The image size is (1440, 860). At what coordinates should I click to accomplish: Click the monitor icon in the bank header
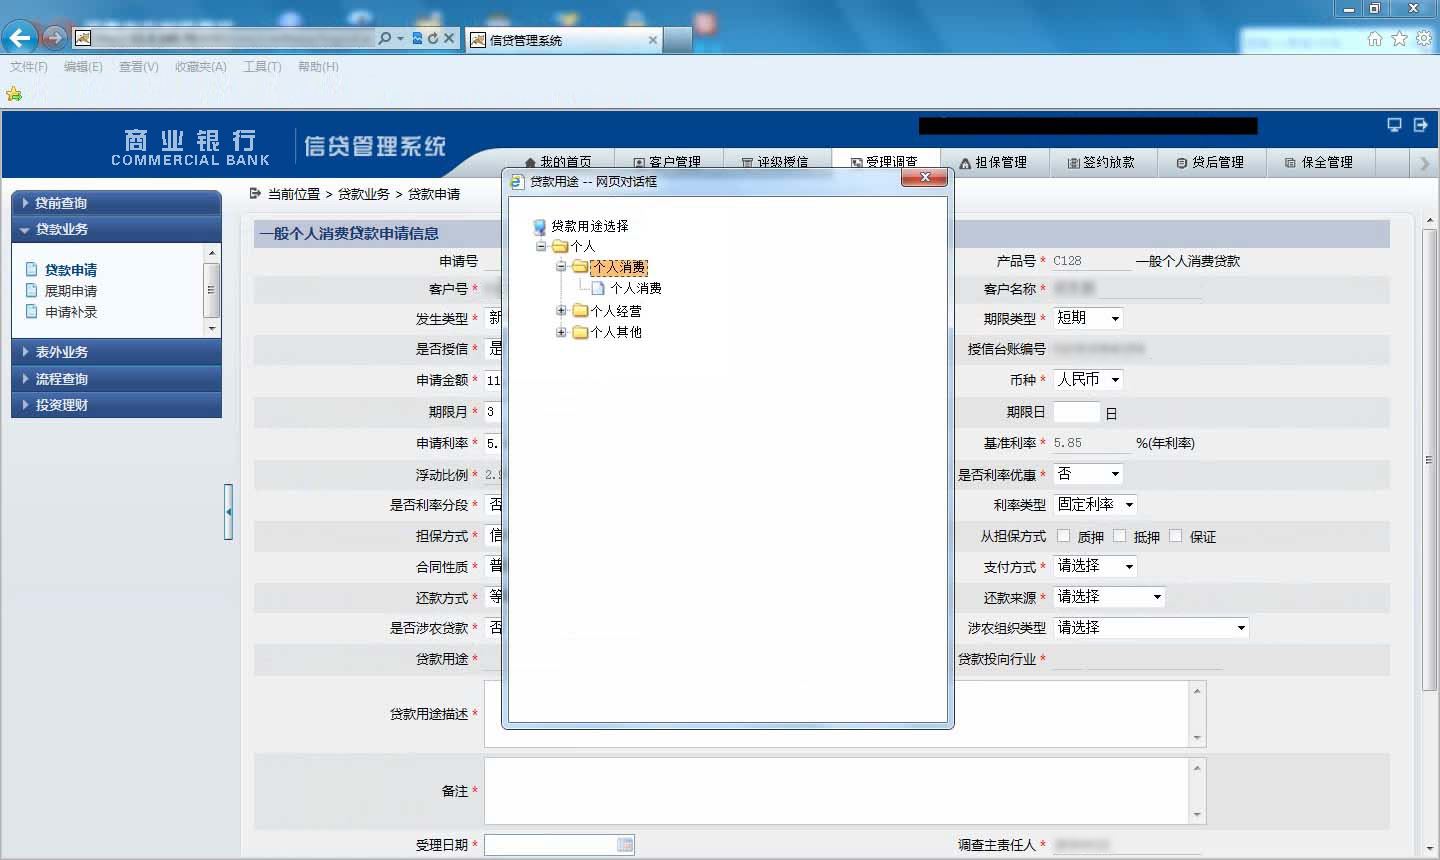point(1394,125)
